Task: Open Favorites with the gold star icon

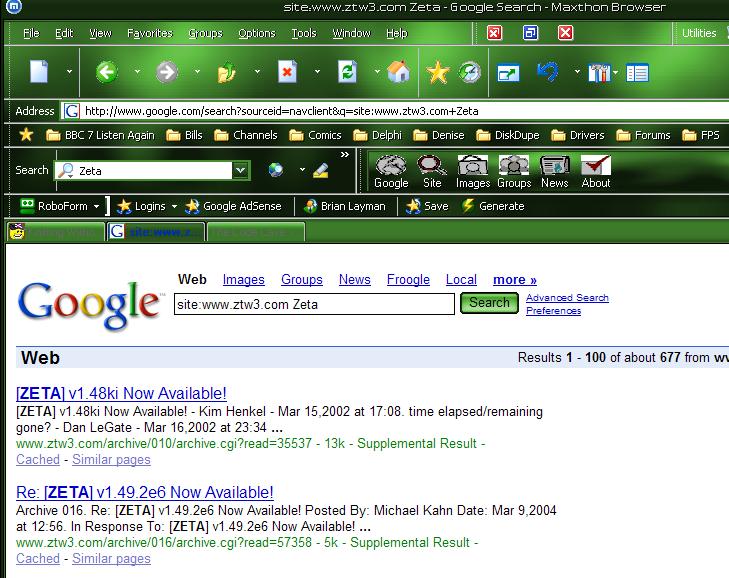Action: [x=437, y=73]
